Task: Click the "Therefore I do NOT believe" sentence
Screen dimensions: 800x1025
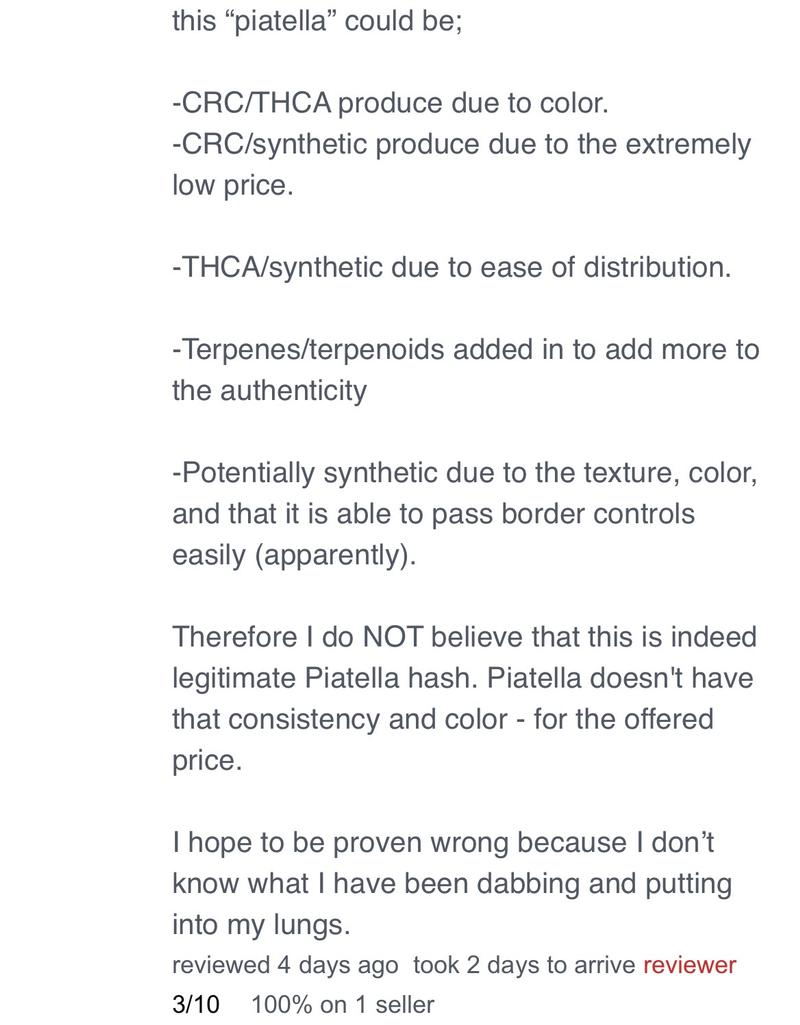Action: tap(464, 637)
